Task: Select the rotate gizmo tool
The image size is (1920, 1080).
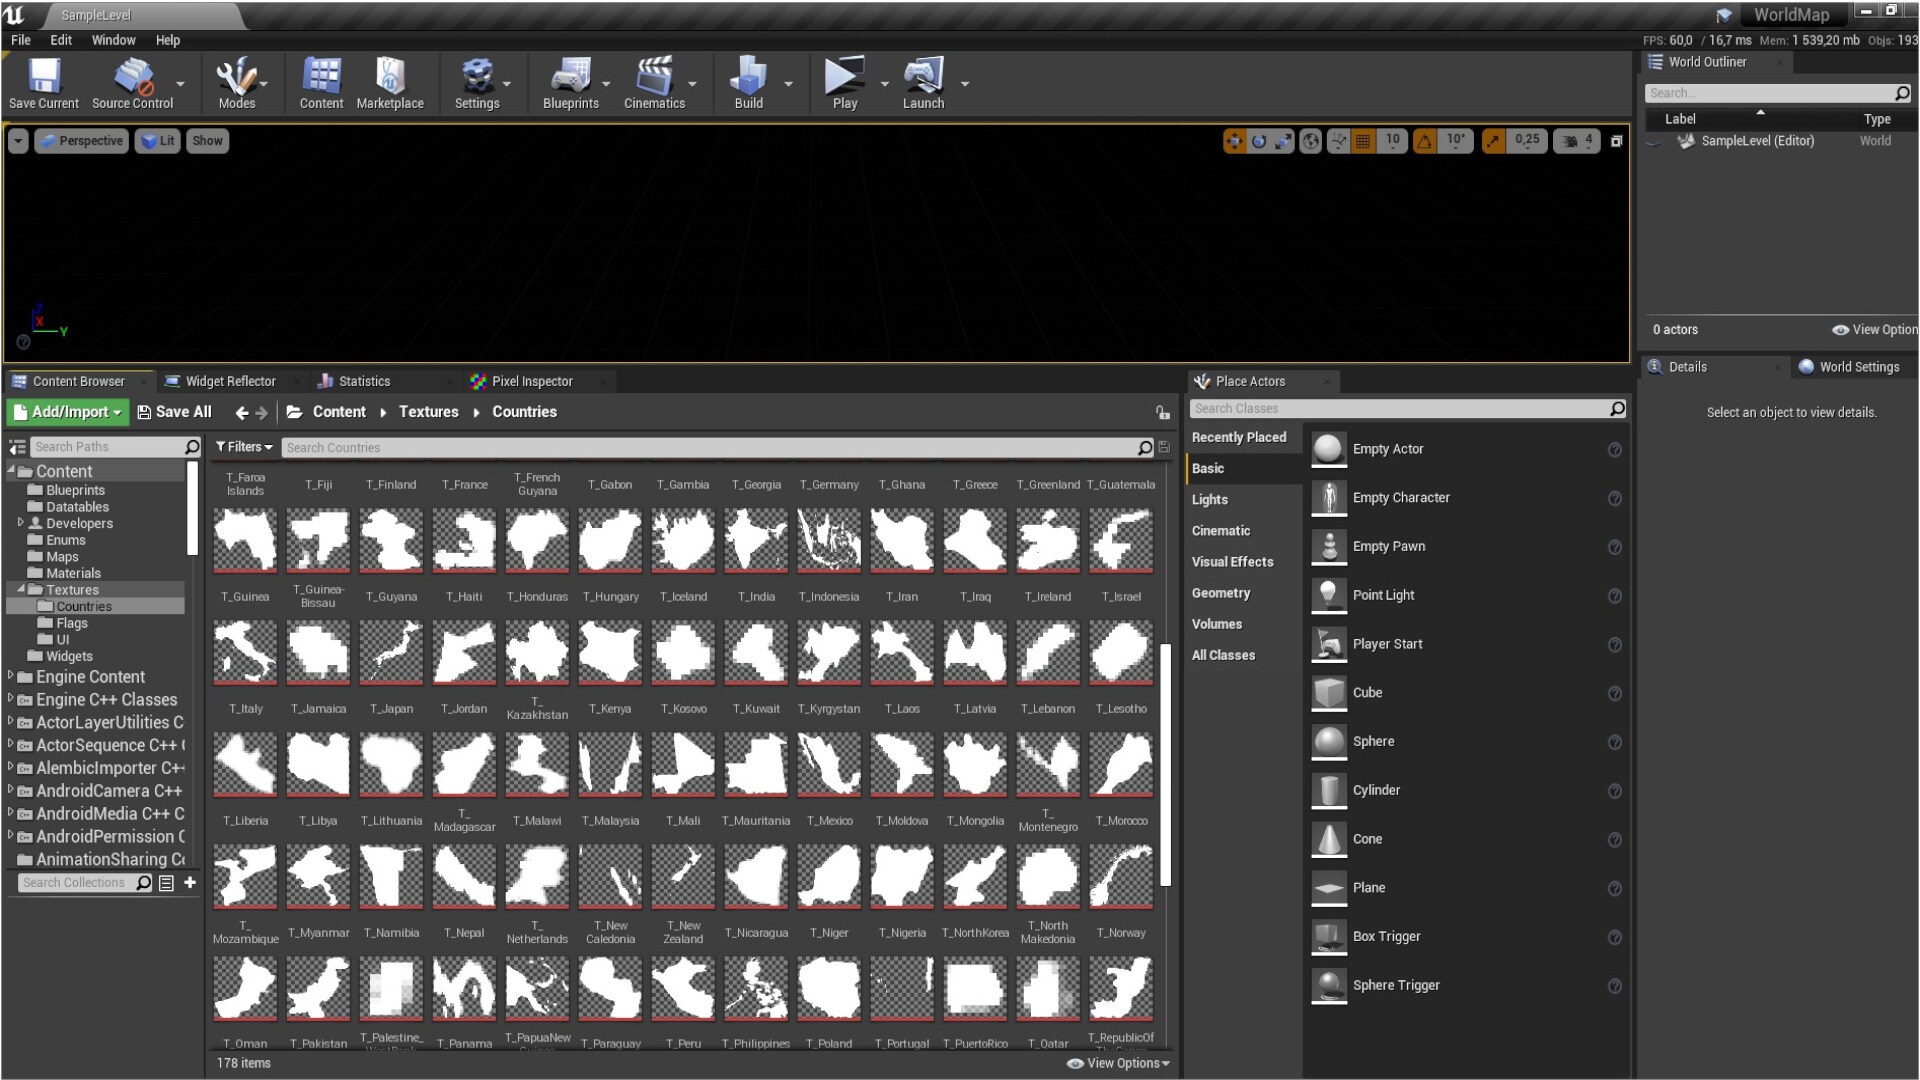Action: point(1259,141)
